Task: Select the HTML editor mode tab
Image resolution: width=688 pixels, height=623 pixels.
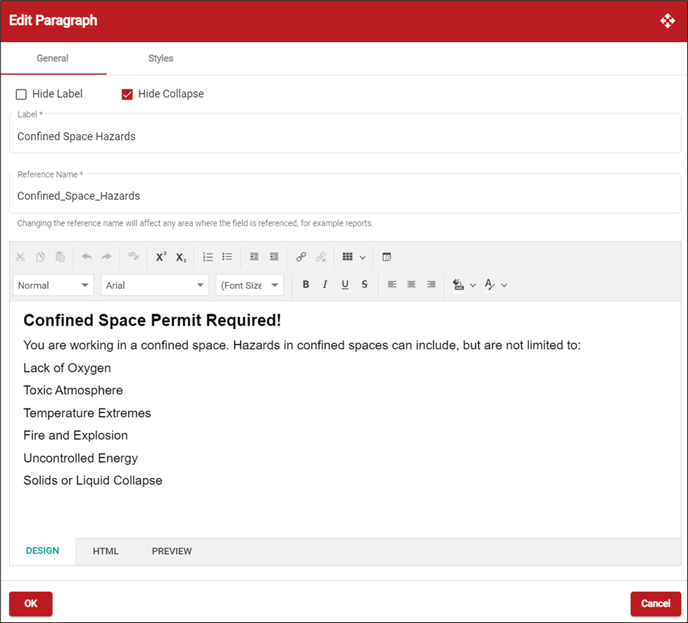Action: click(106, 551)
